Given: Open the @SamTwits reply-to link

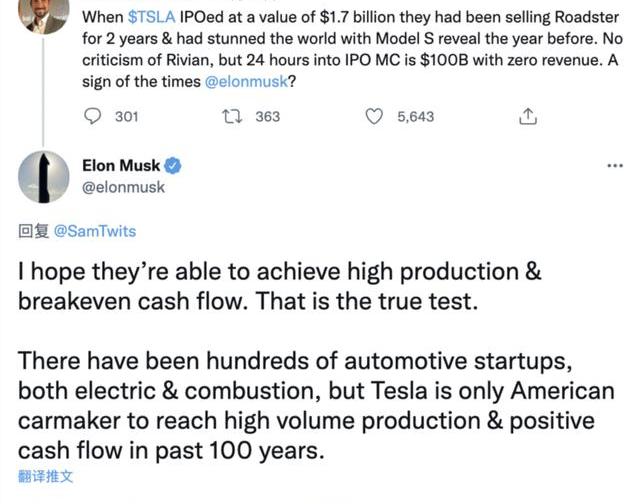Looking at the screenshot, I should click(95, 231).
